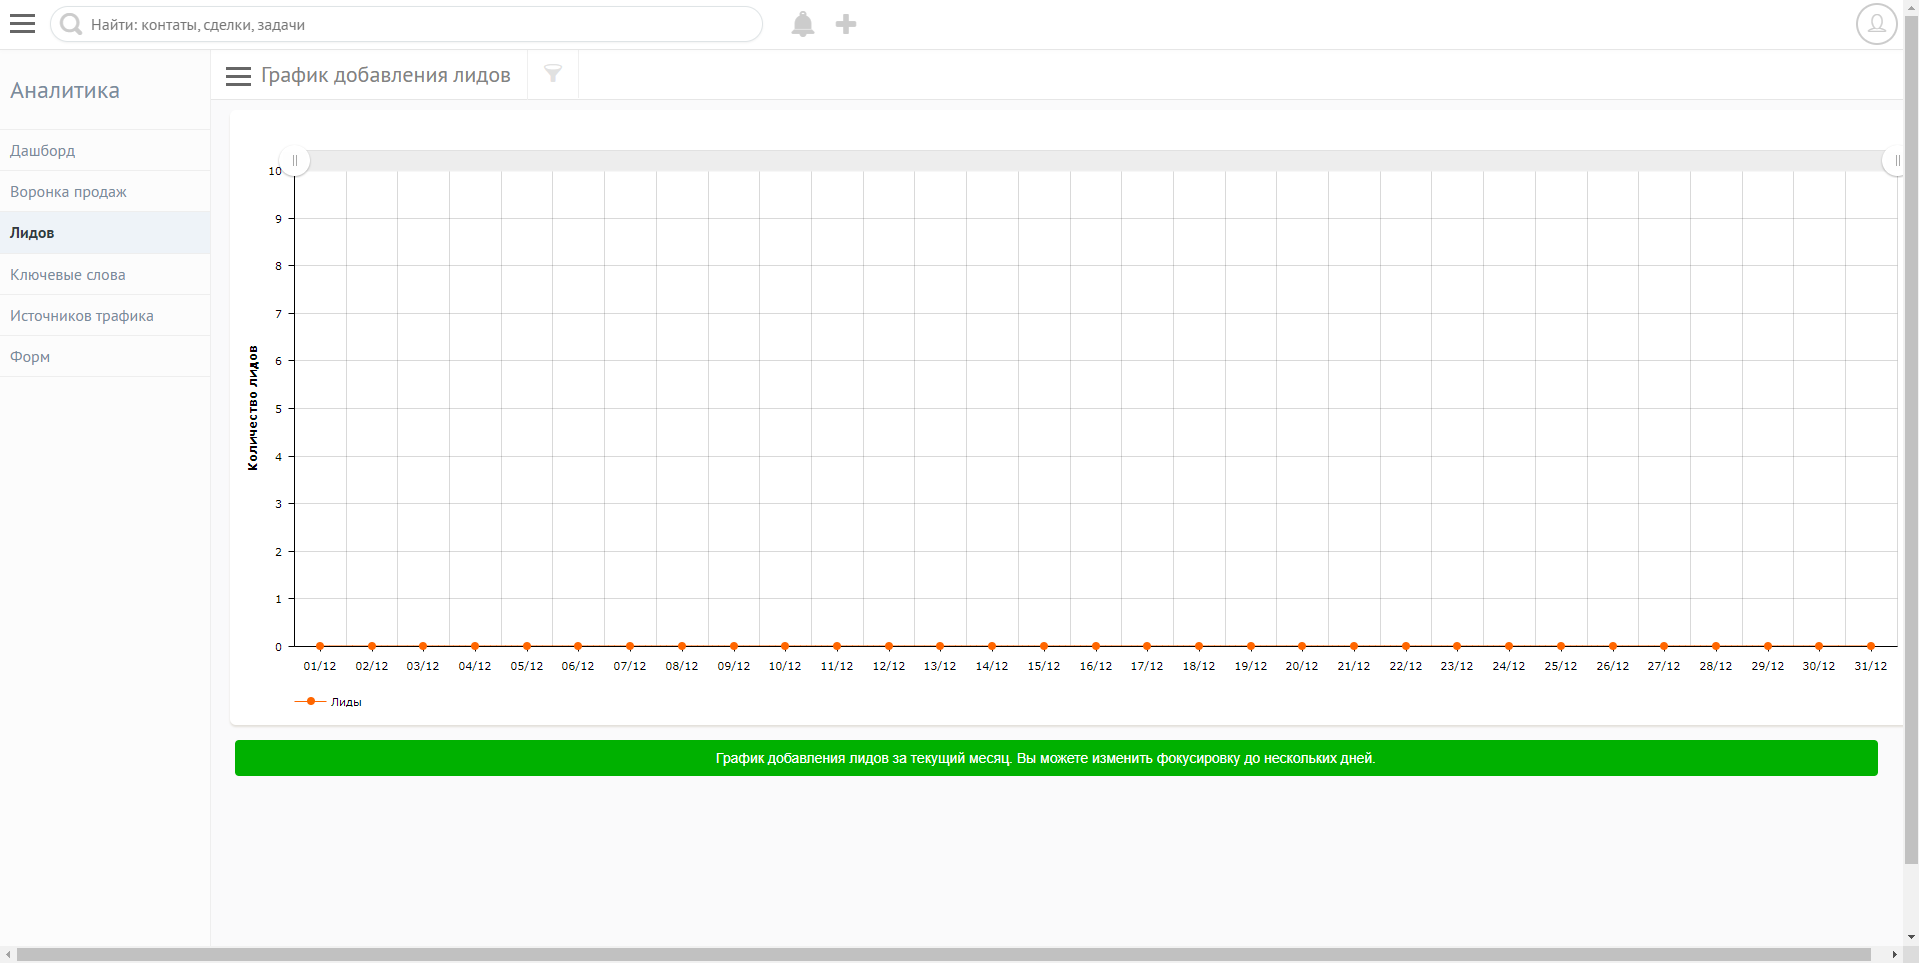Click the chart zoom range bar
1919x963 pixels.
click(1096, 160)
